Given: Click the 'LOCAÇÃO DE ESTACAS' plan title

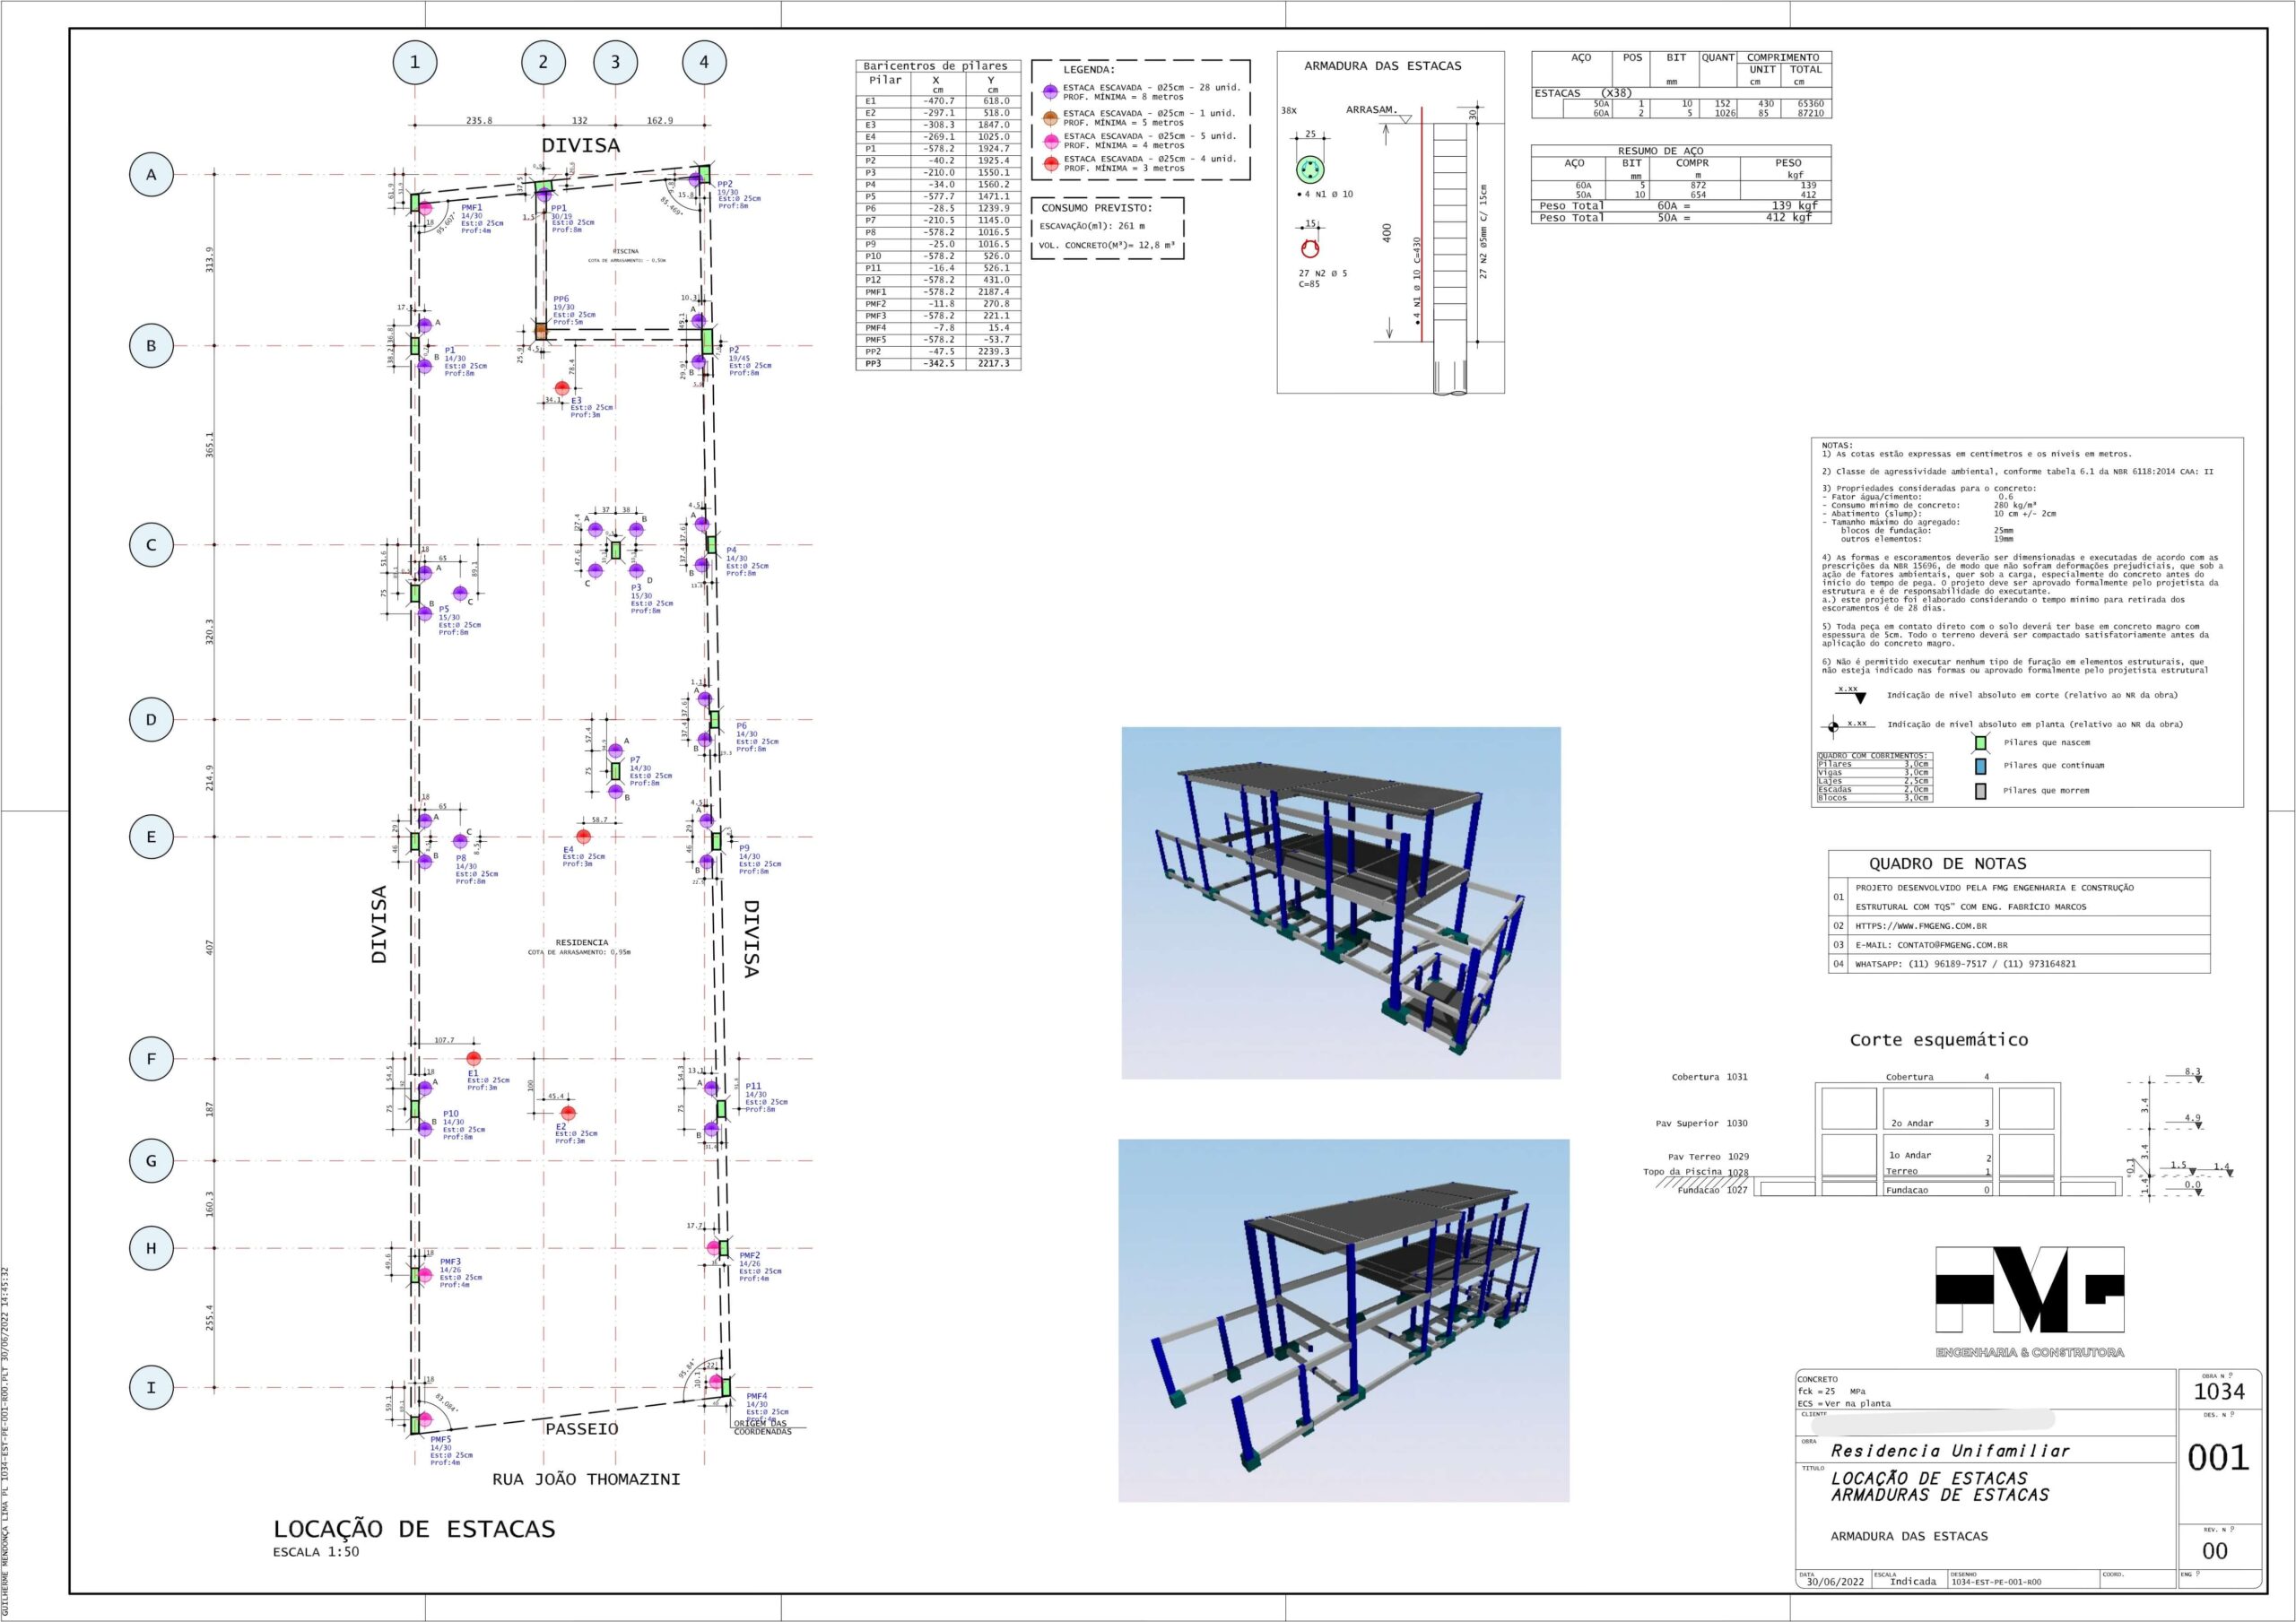Looking at the screenshot, I should [414, 1528].
